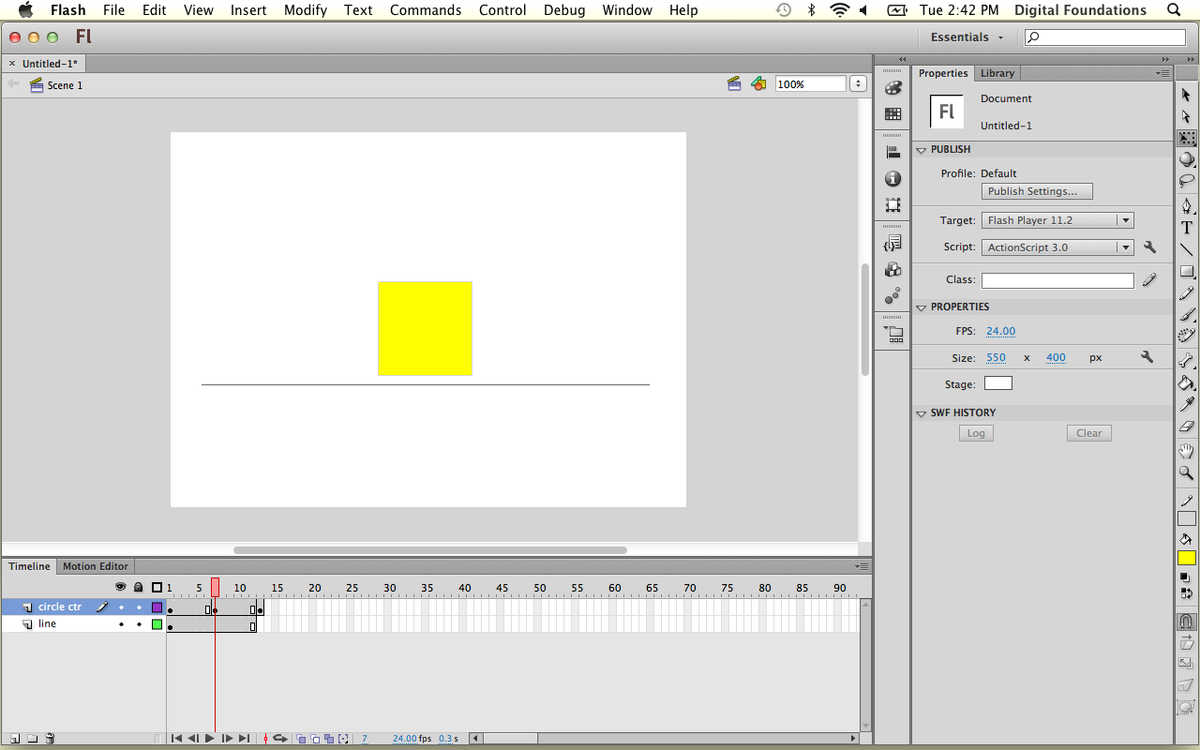This screenshot has width=1200, height=750.
Task: Toggle outline view for line layer
Action: click(x=156, y=625)
